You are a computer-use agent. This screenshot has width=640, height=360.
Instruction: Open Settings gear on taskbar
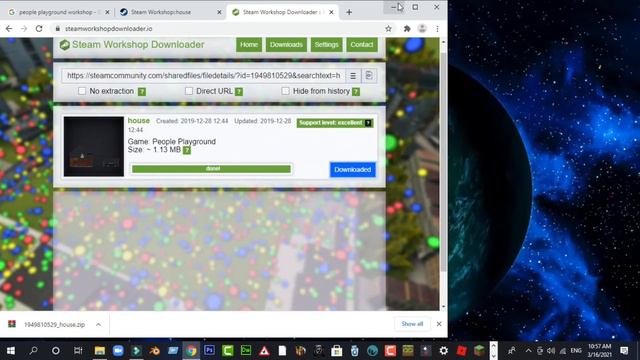444,350
